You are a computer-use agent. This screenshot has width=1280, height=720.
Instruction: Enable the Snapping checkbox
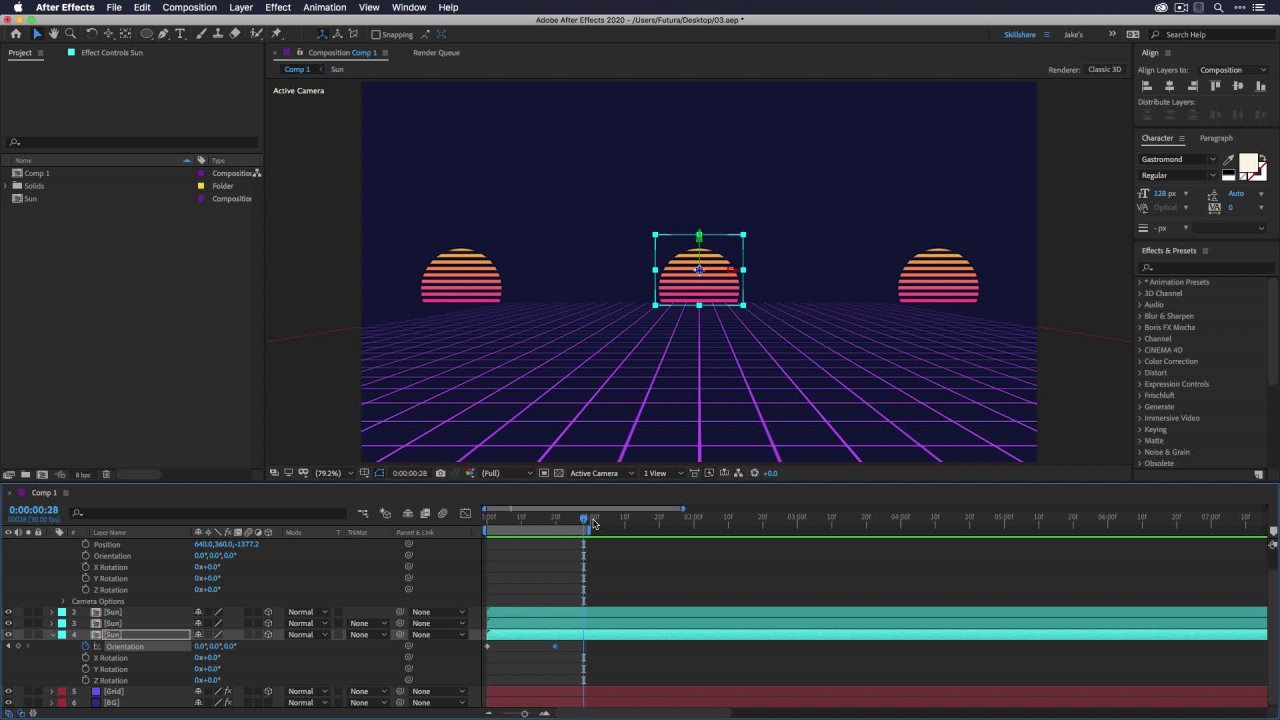coord(376,35)
